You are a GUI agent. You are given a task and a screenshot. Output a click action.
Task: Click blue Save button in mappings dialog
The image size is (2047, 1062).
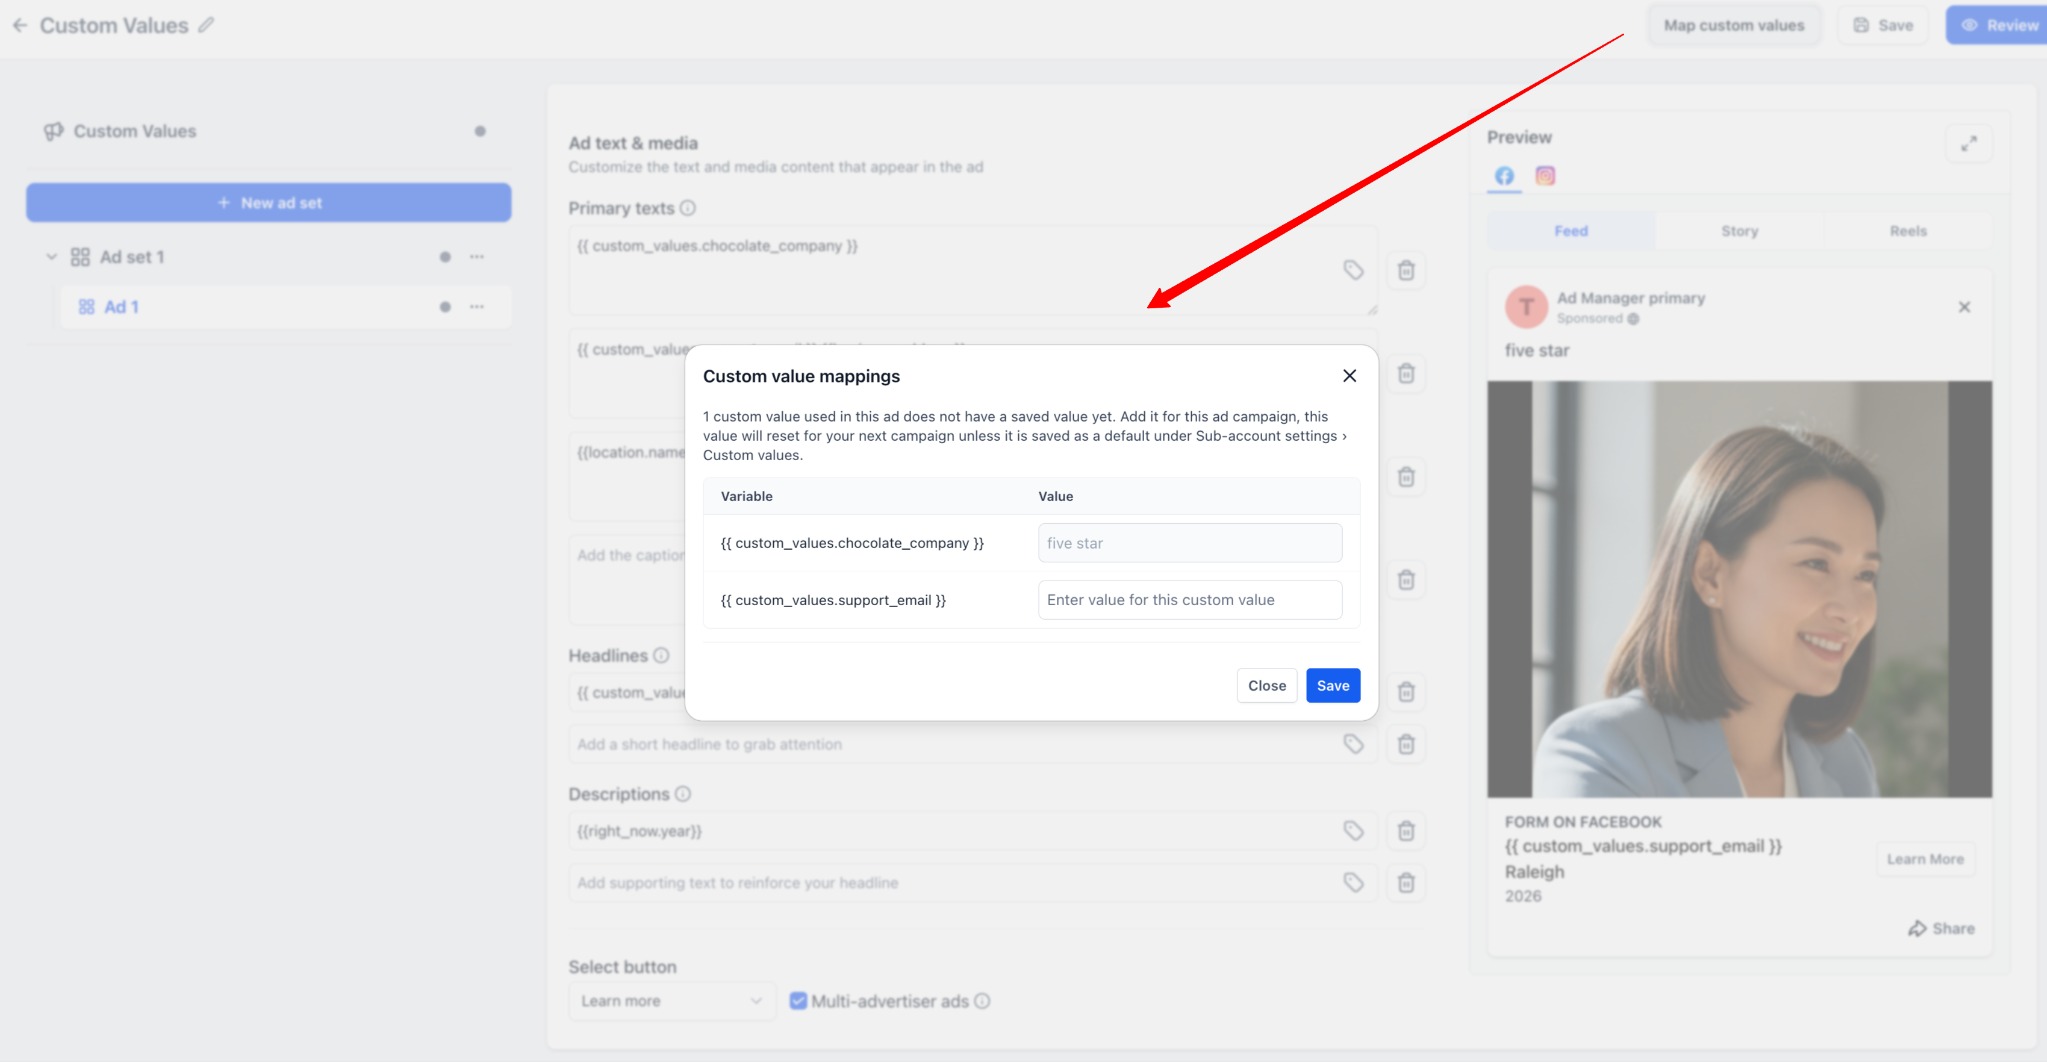[1333, 686]
